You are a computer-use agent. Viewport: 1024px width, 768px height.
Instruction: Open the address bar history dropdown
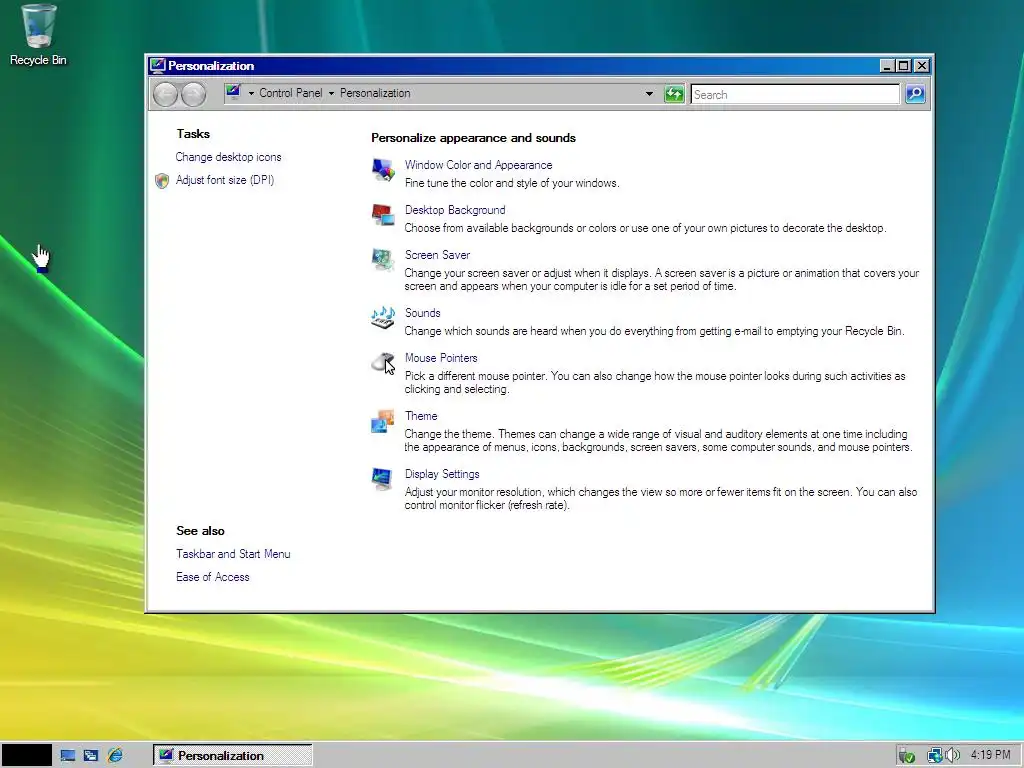(649, 94)
